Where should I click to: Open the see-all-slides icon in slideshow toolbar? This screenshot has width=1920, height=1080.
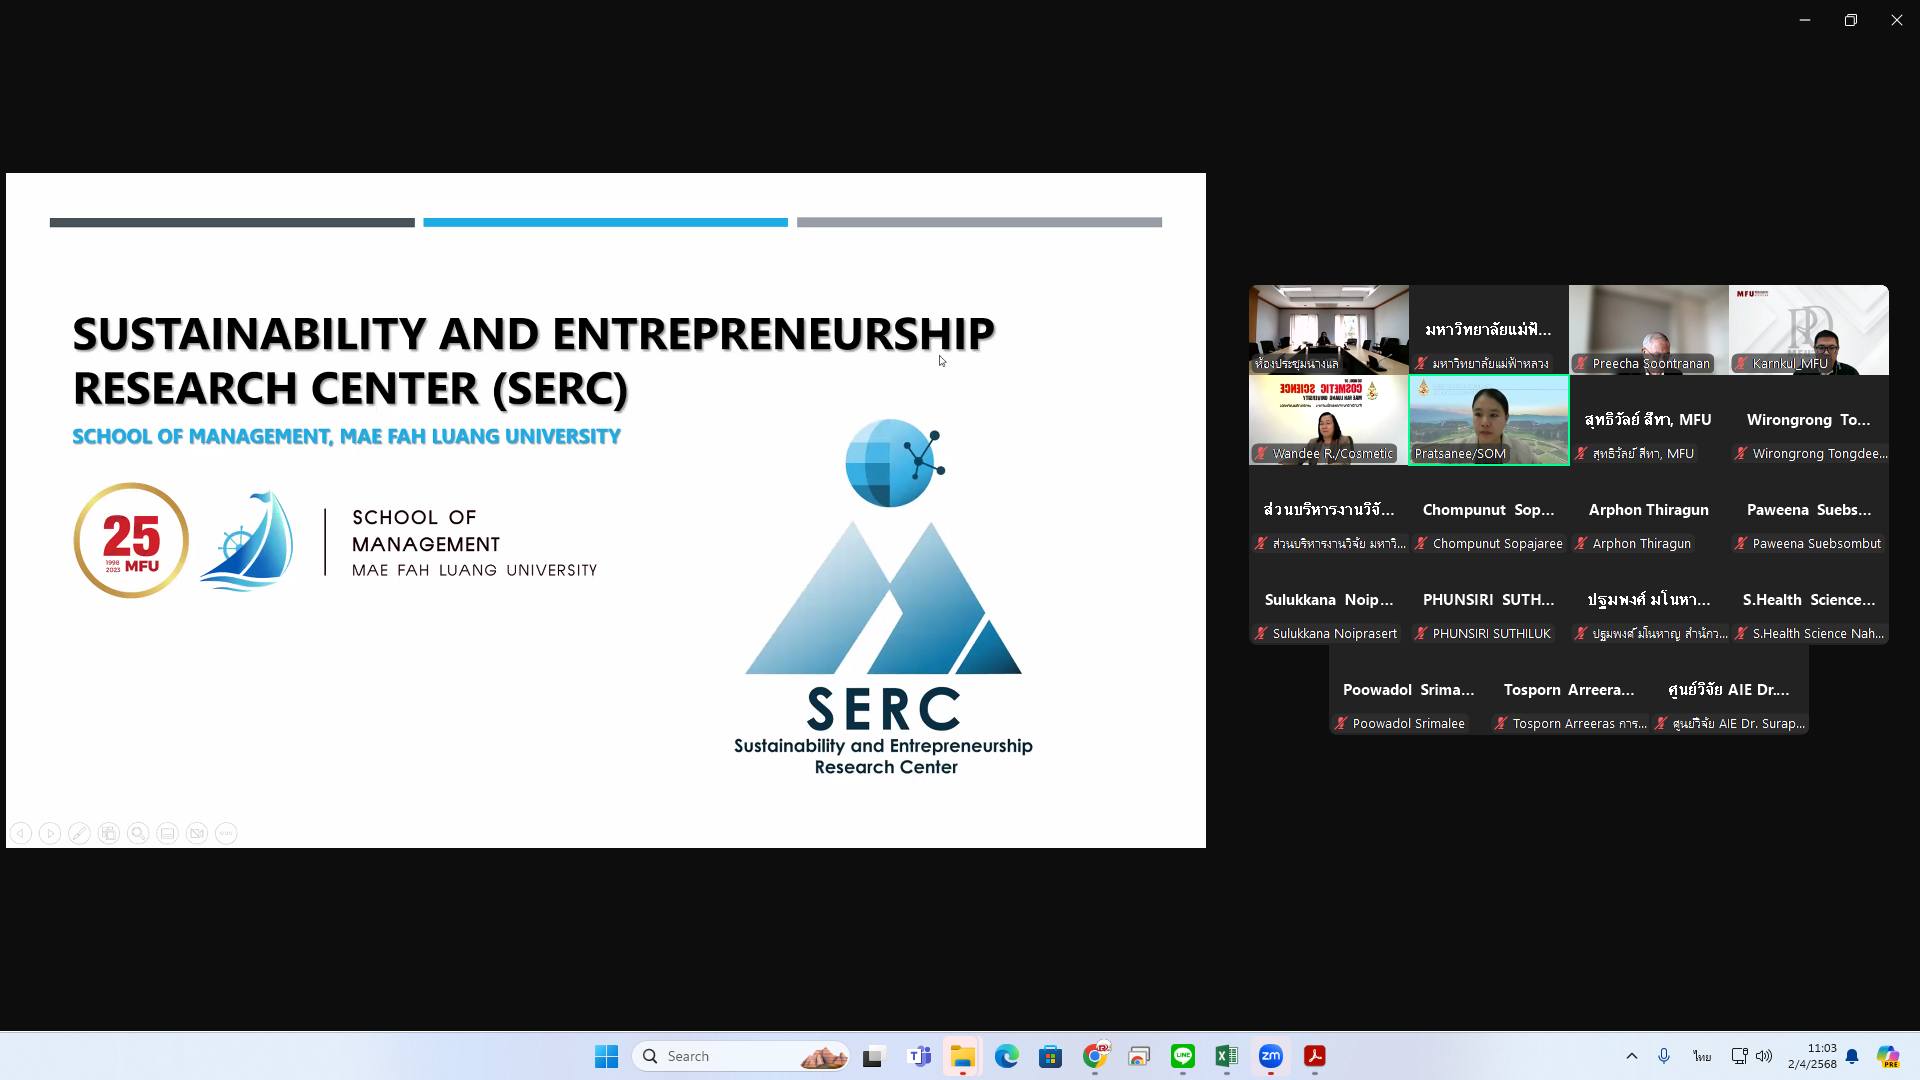point(109,833)
